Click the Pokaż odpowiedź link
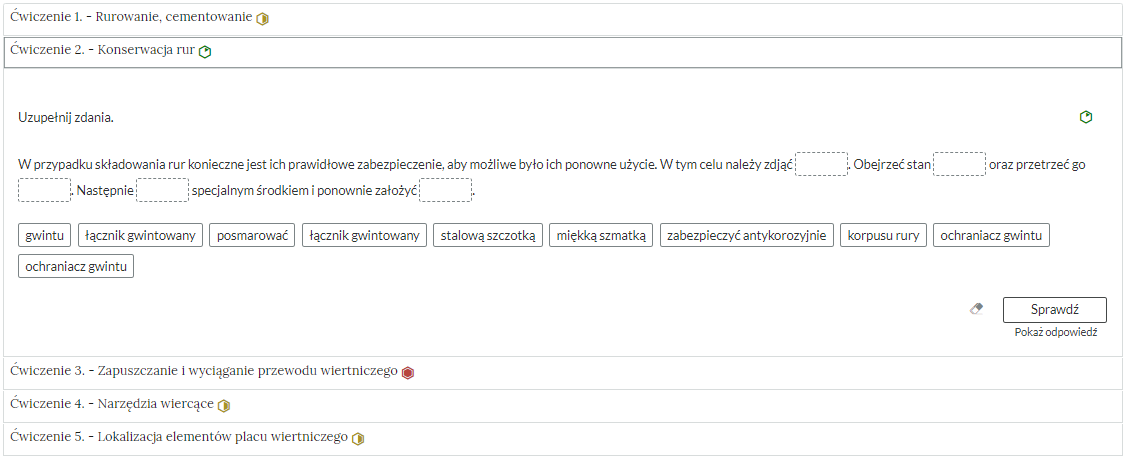Viewport: 1128px width, 460px height. [1055, 332]
